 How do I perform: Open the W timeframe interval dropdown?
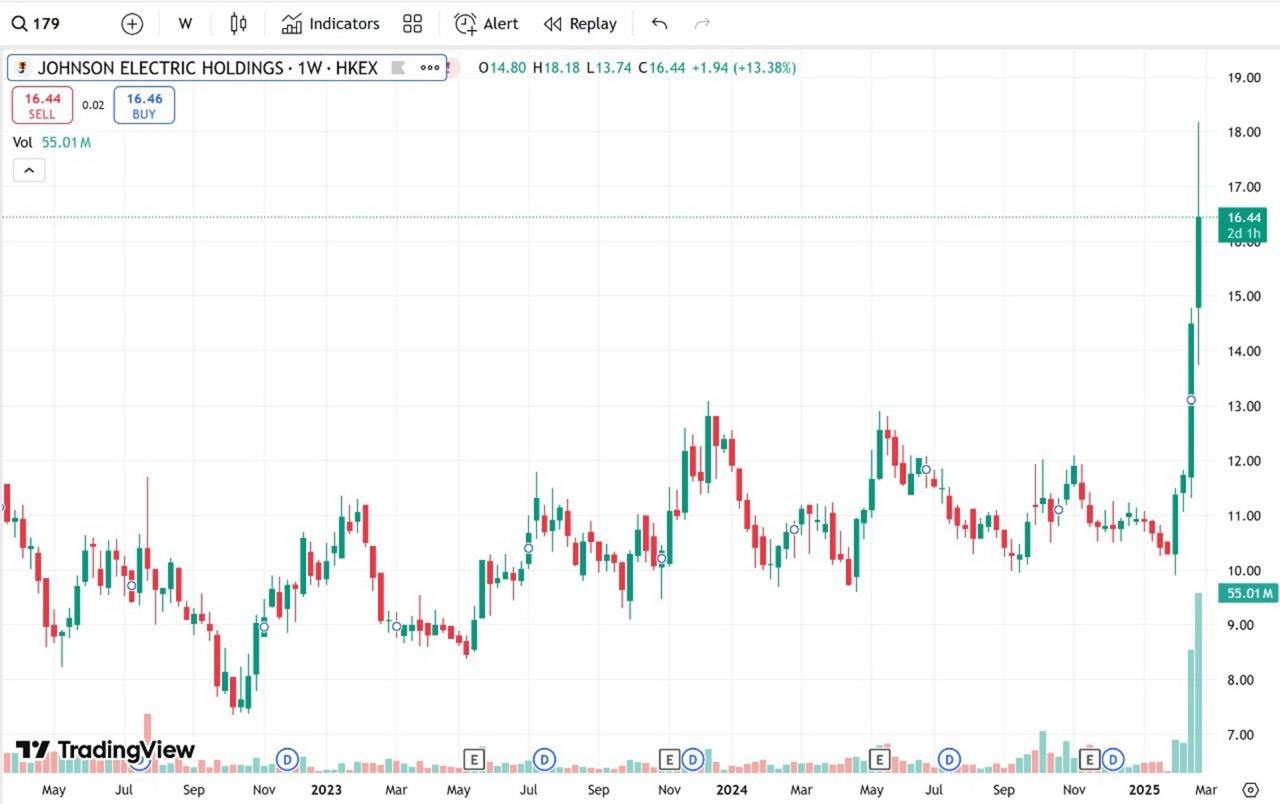(185, 24)
